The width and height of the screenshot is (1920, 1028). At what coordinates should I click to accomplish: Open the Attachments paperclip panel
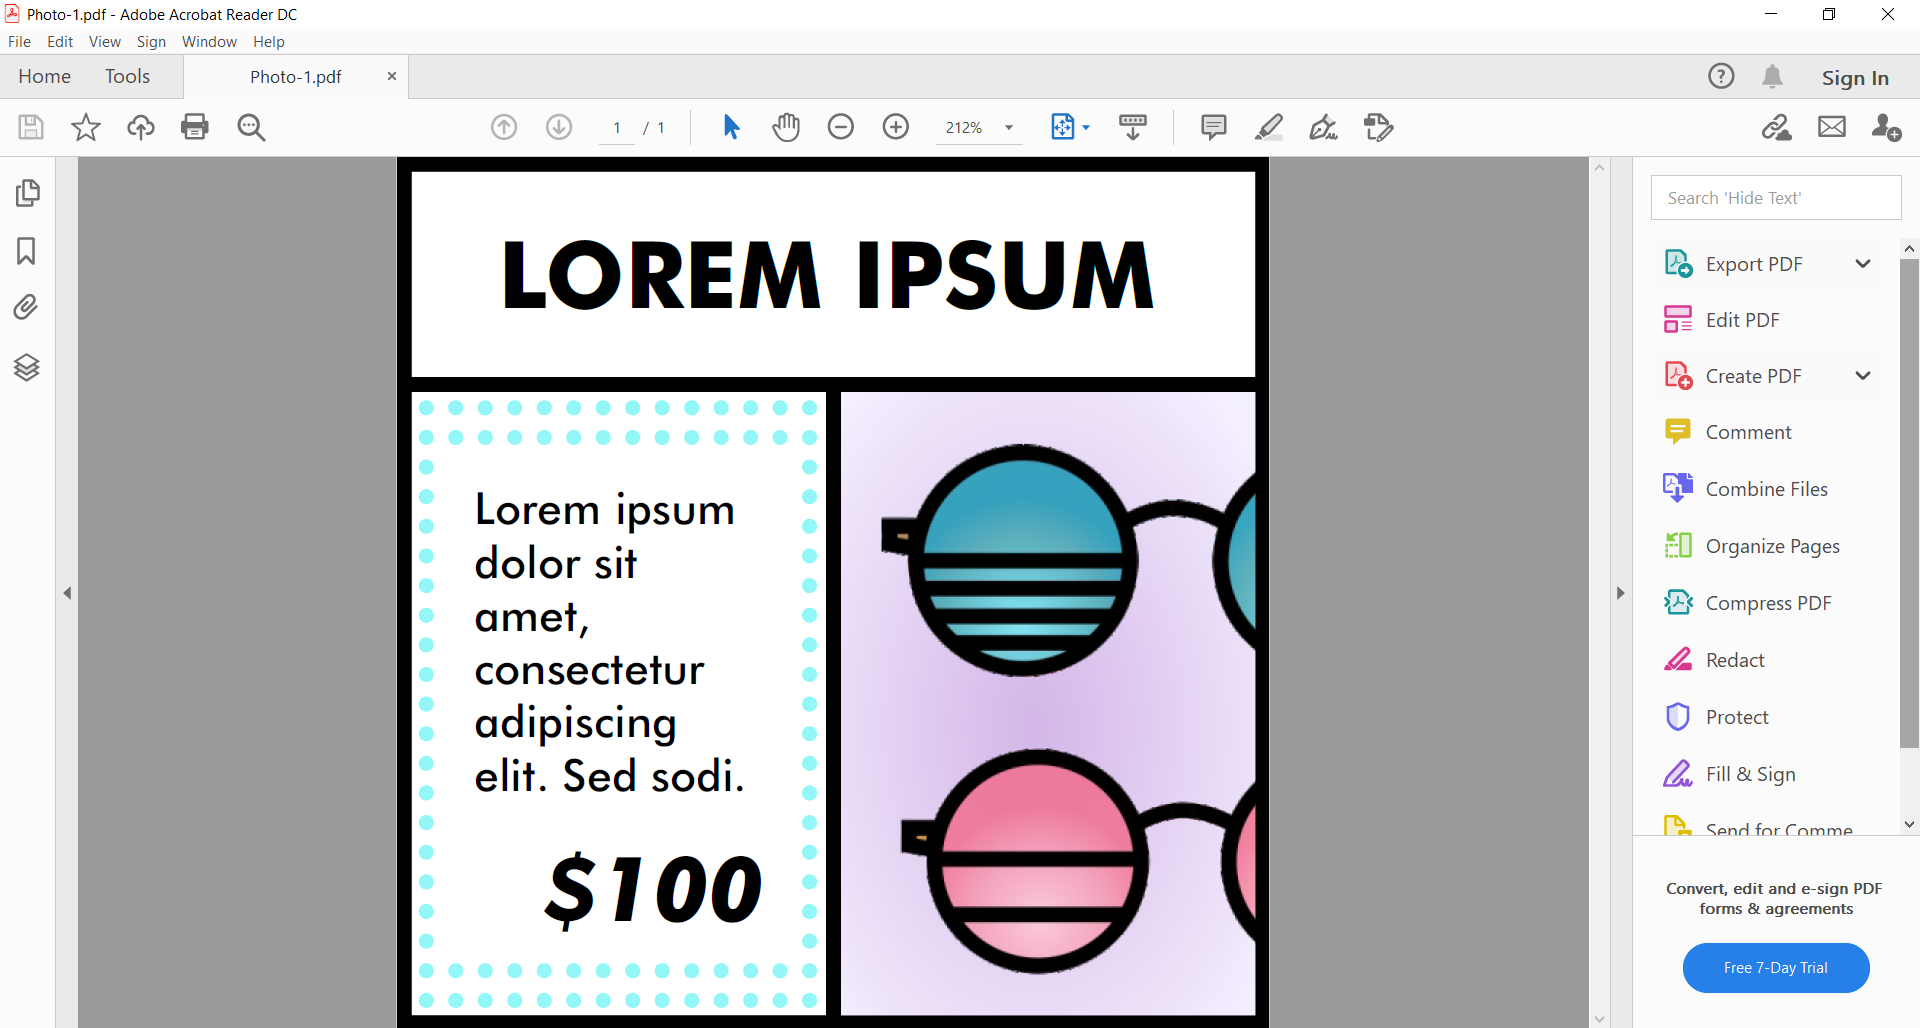click(27, 307)
